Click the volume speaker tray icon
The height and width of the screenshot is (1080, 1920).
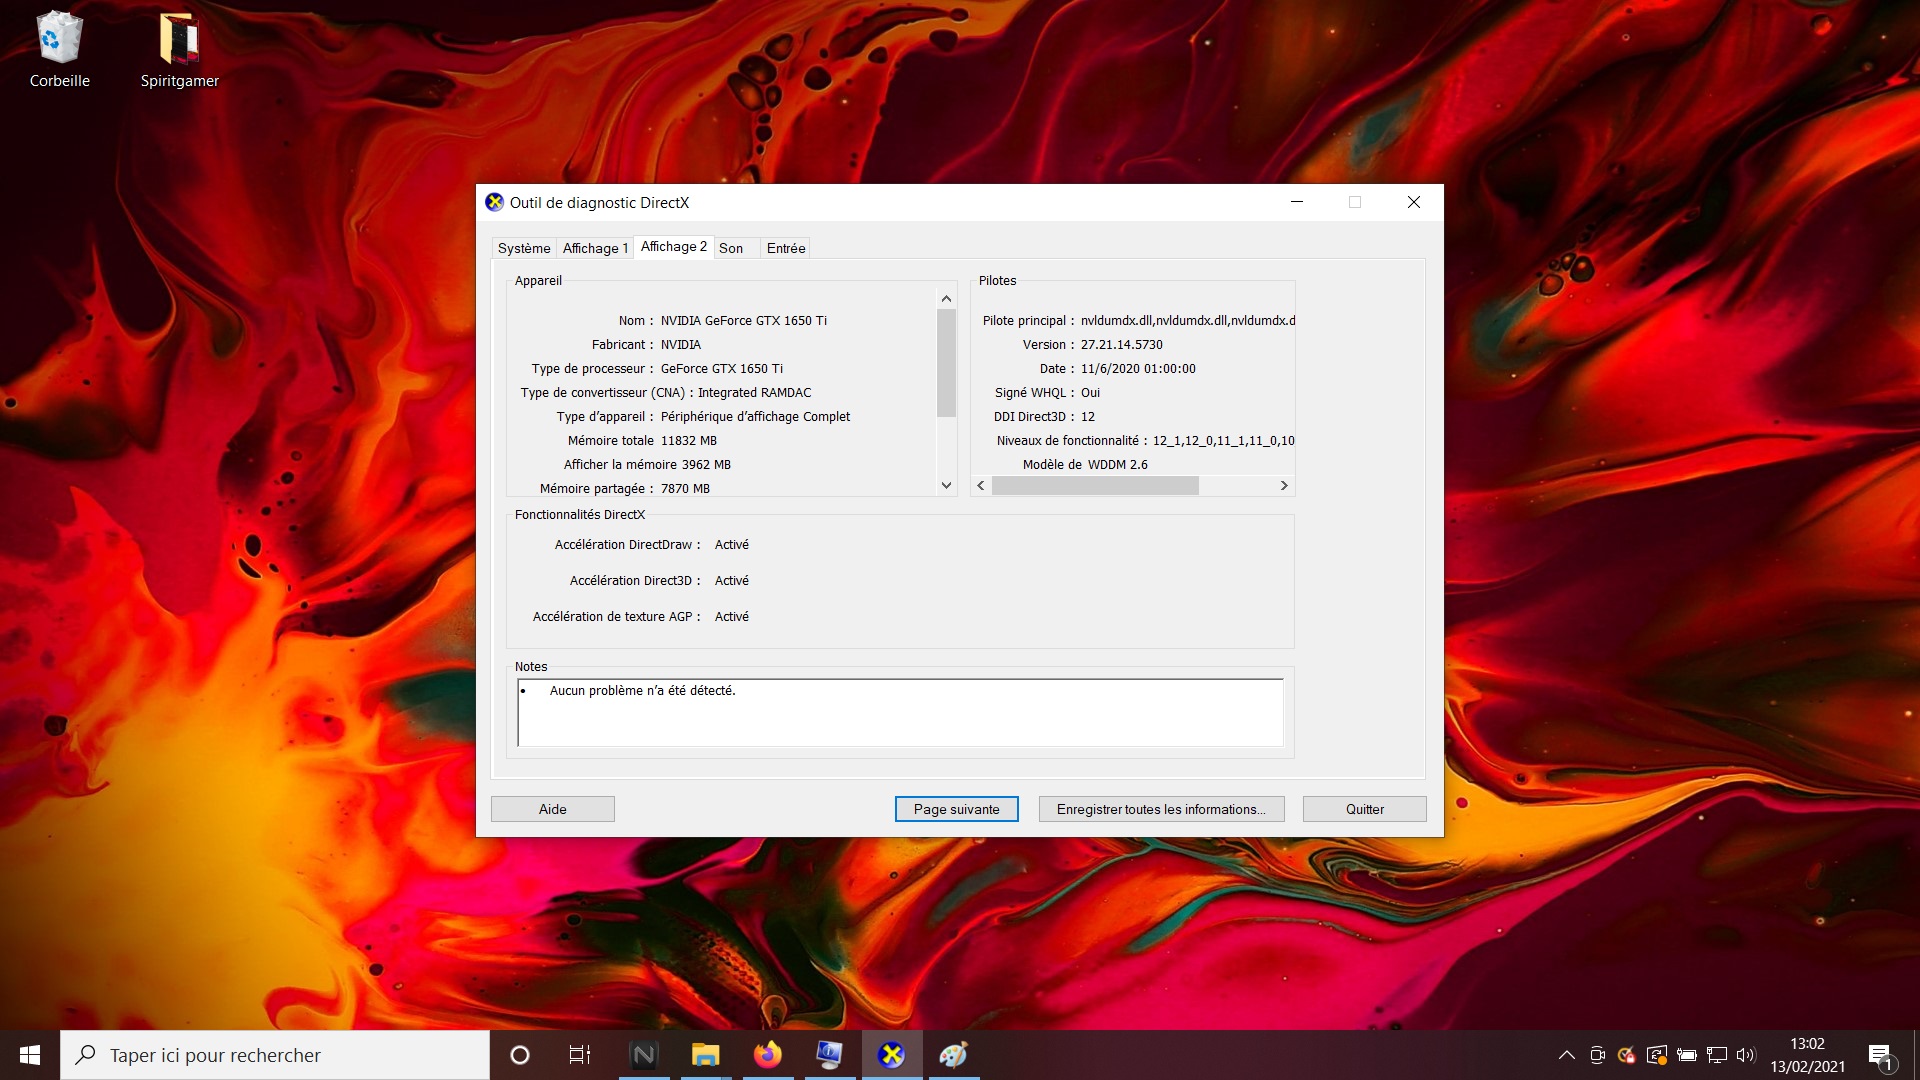tap(1746, 1055)
